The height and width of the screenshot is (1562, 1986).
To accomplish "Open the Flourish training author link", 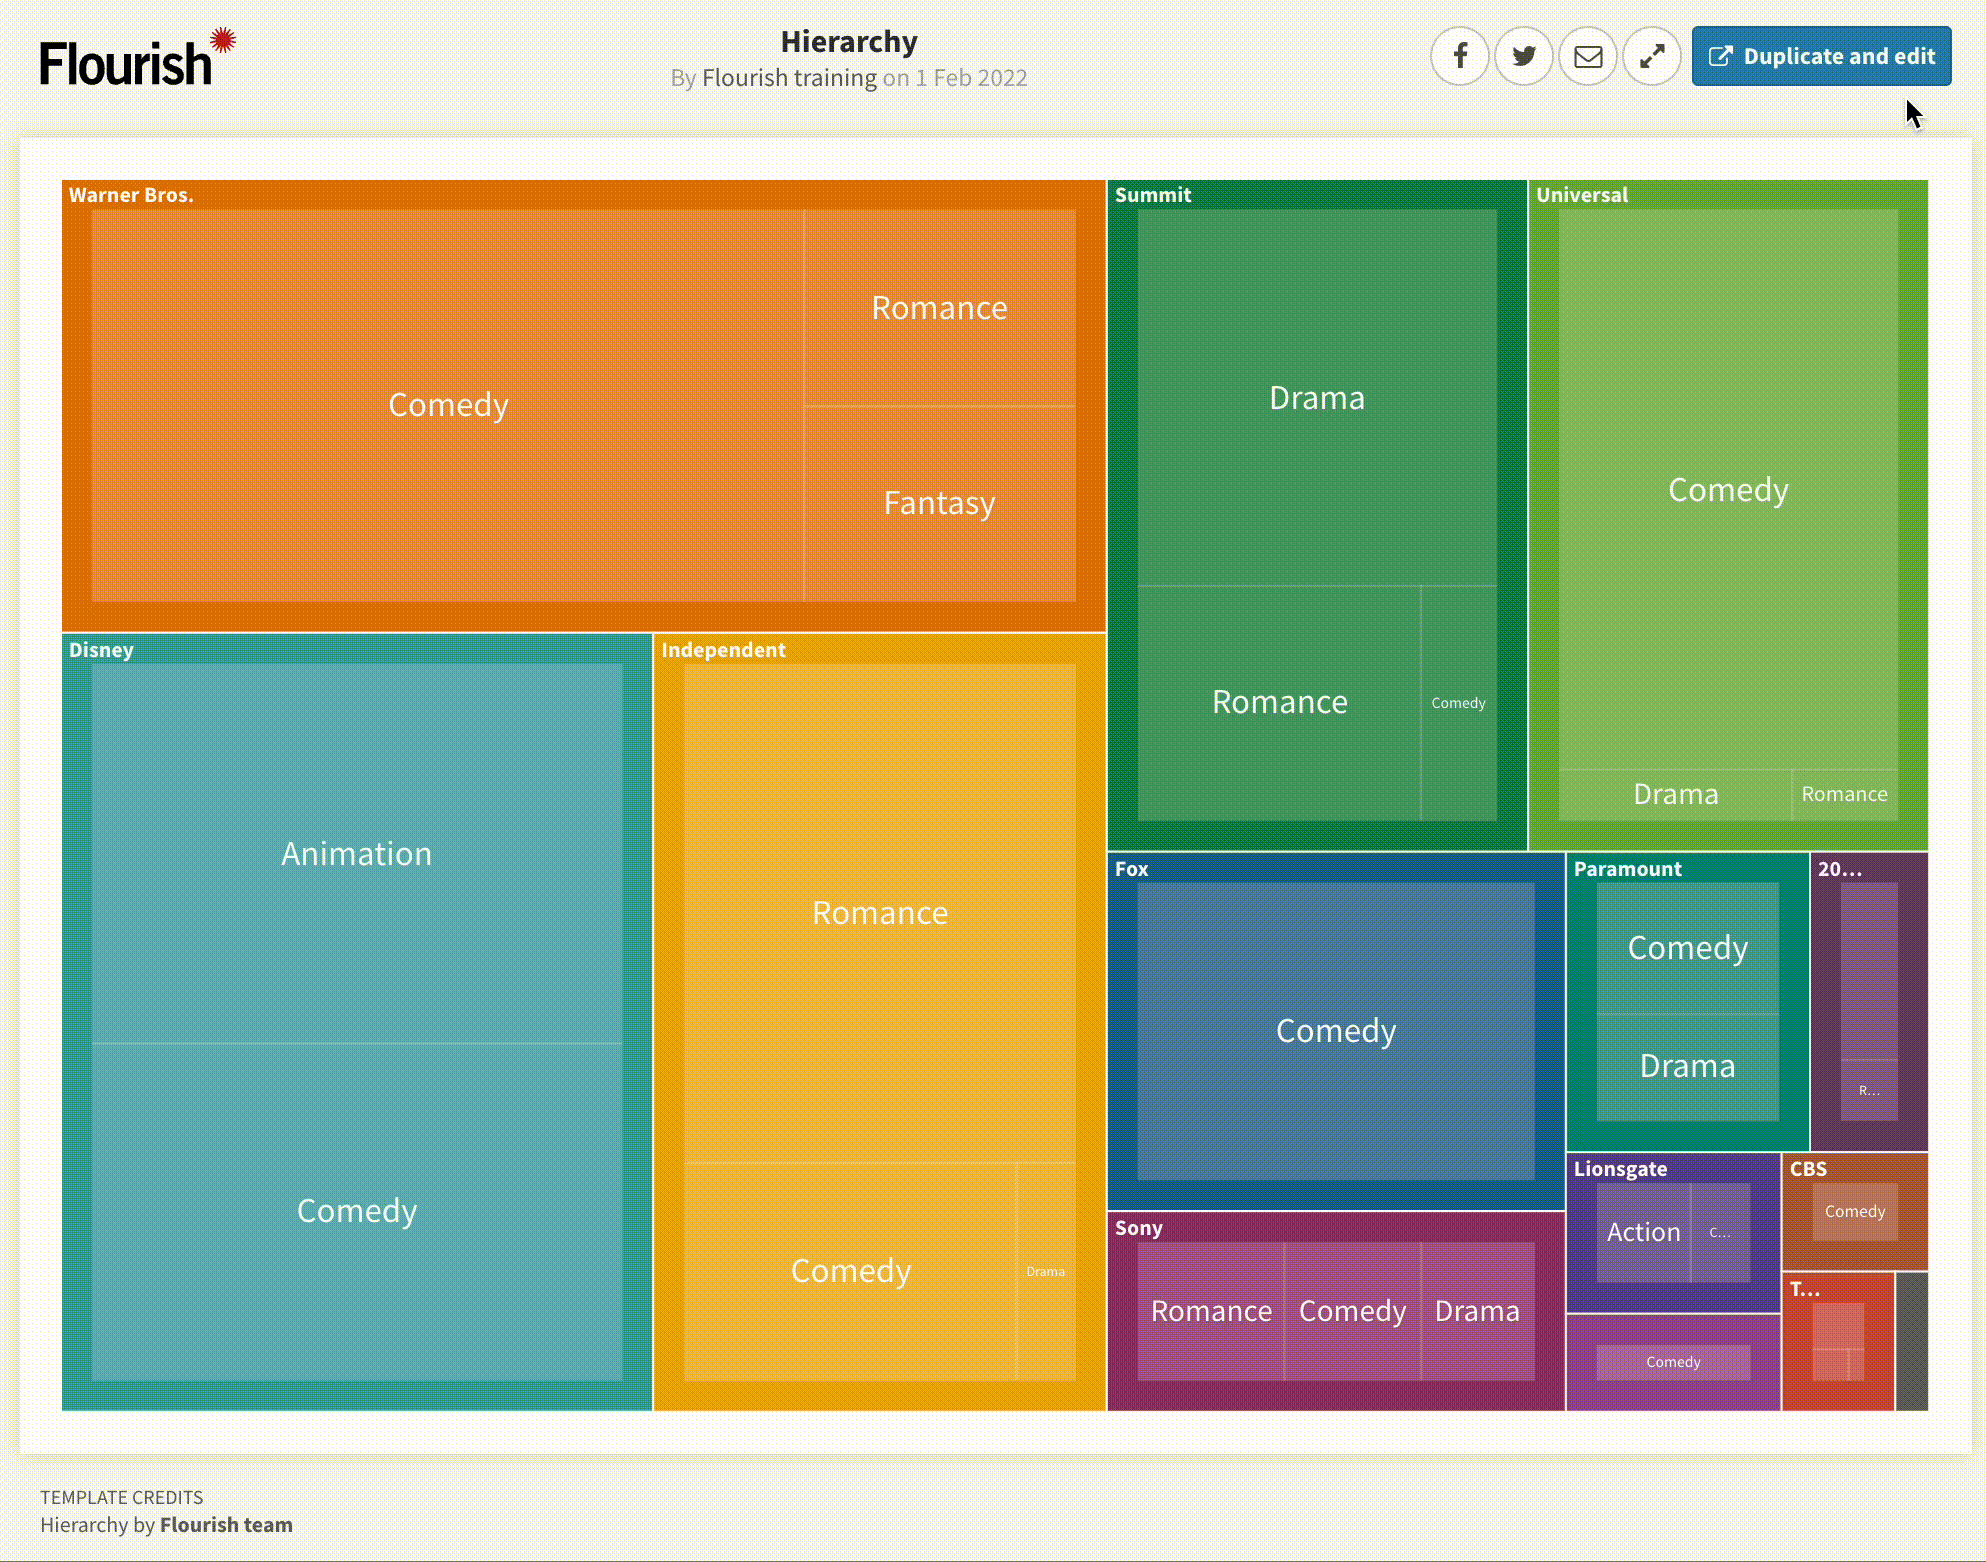I will point(789,78).
